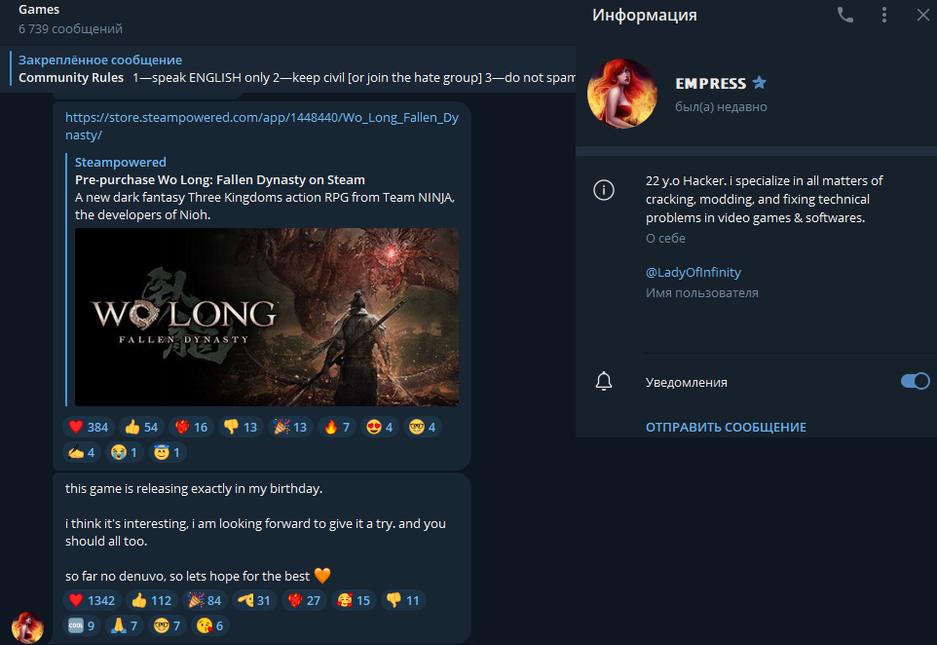Click the party popper reaction with 84
The width and height of the screenshot is (937, 645).
coord(200,601)
